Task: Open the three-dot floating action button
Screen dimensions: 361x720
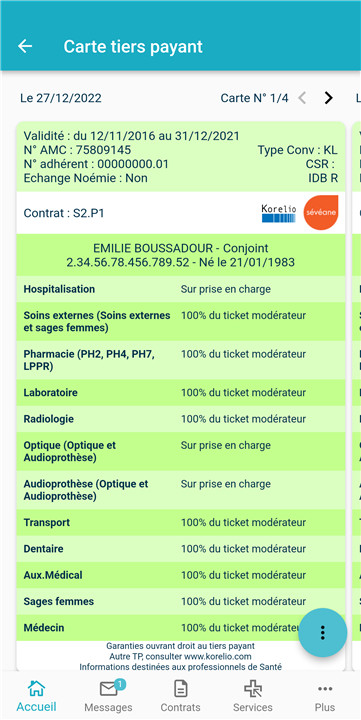Action: [x=322, y=632]
